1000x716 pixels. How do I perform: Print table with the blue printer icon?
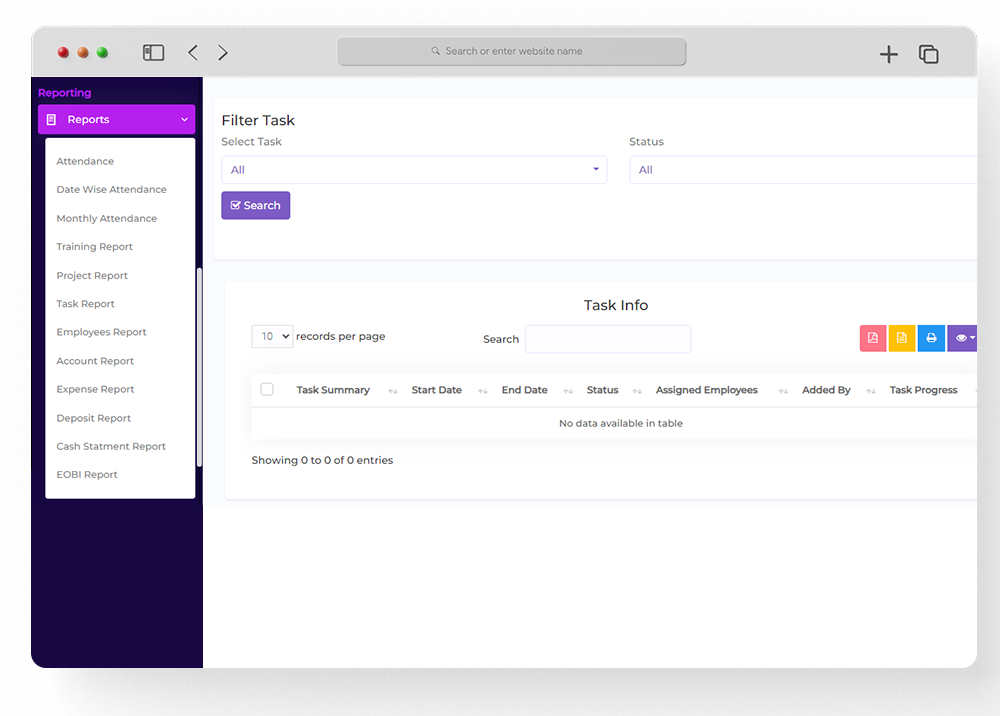931,338
